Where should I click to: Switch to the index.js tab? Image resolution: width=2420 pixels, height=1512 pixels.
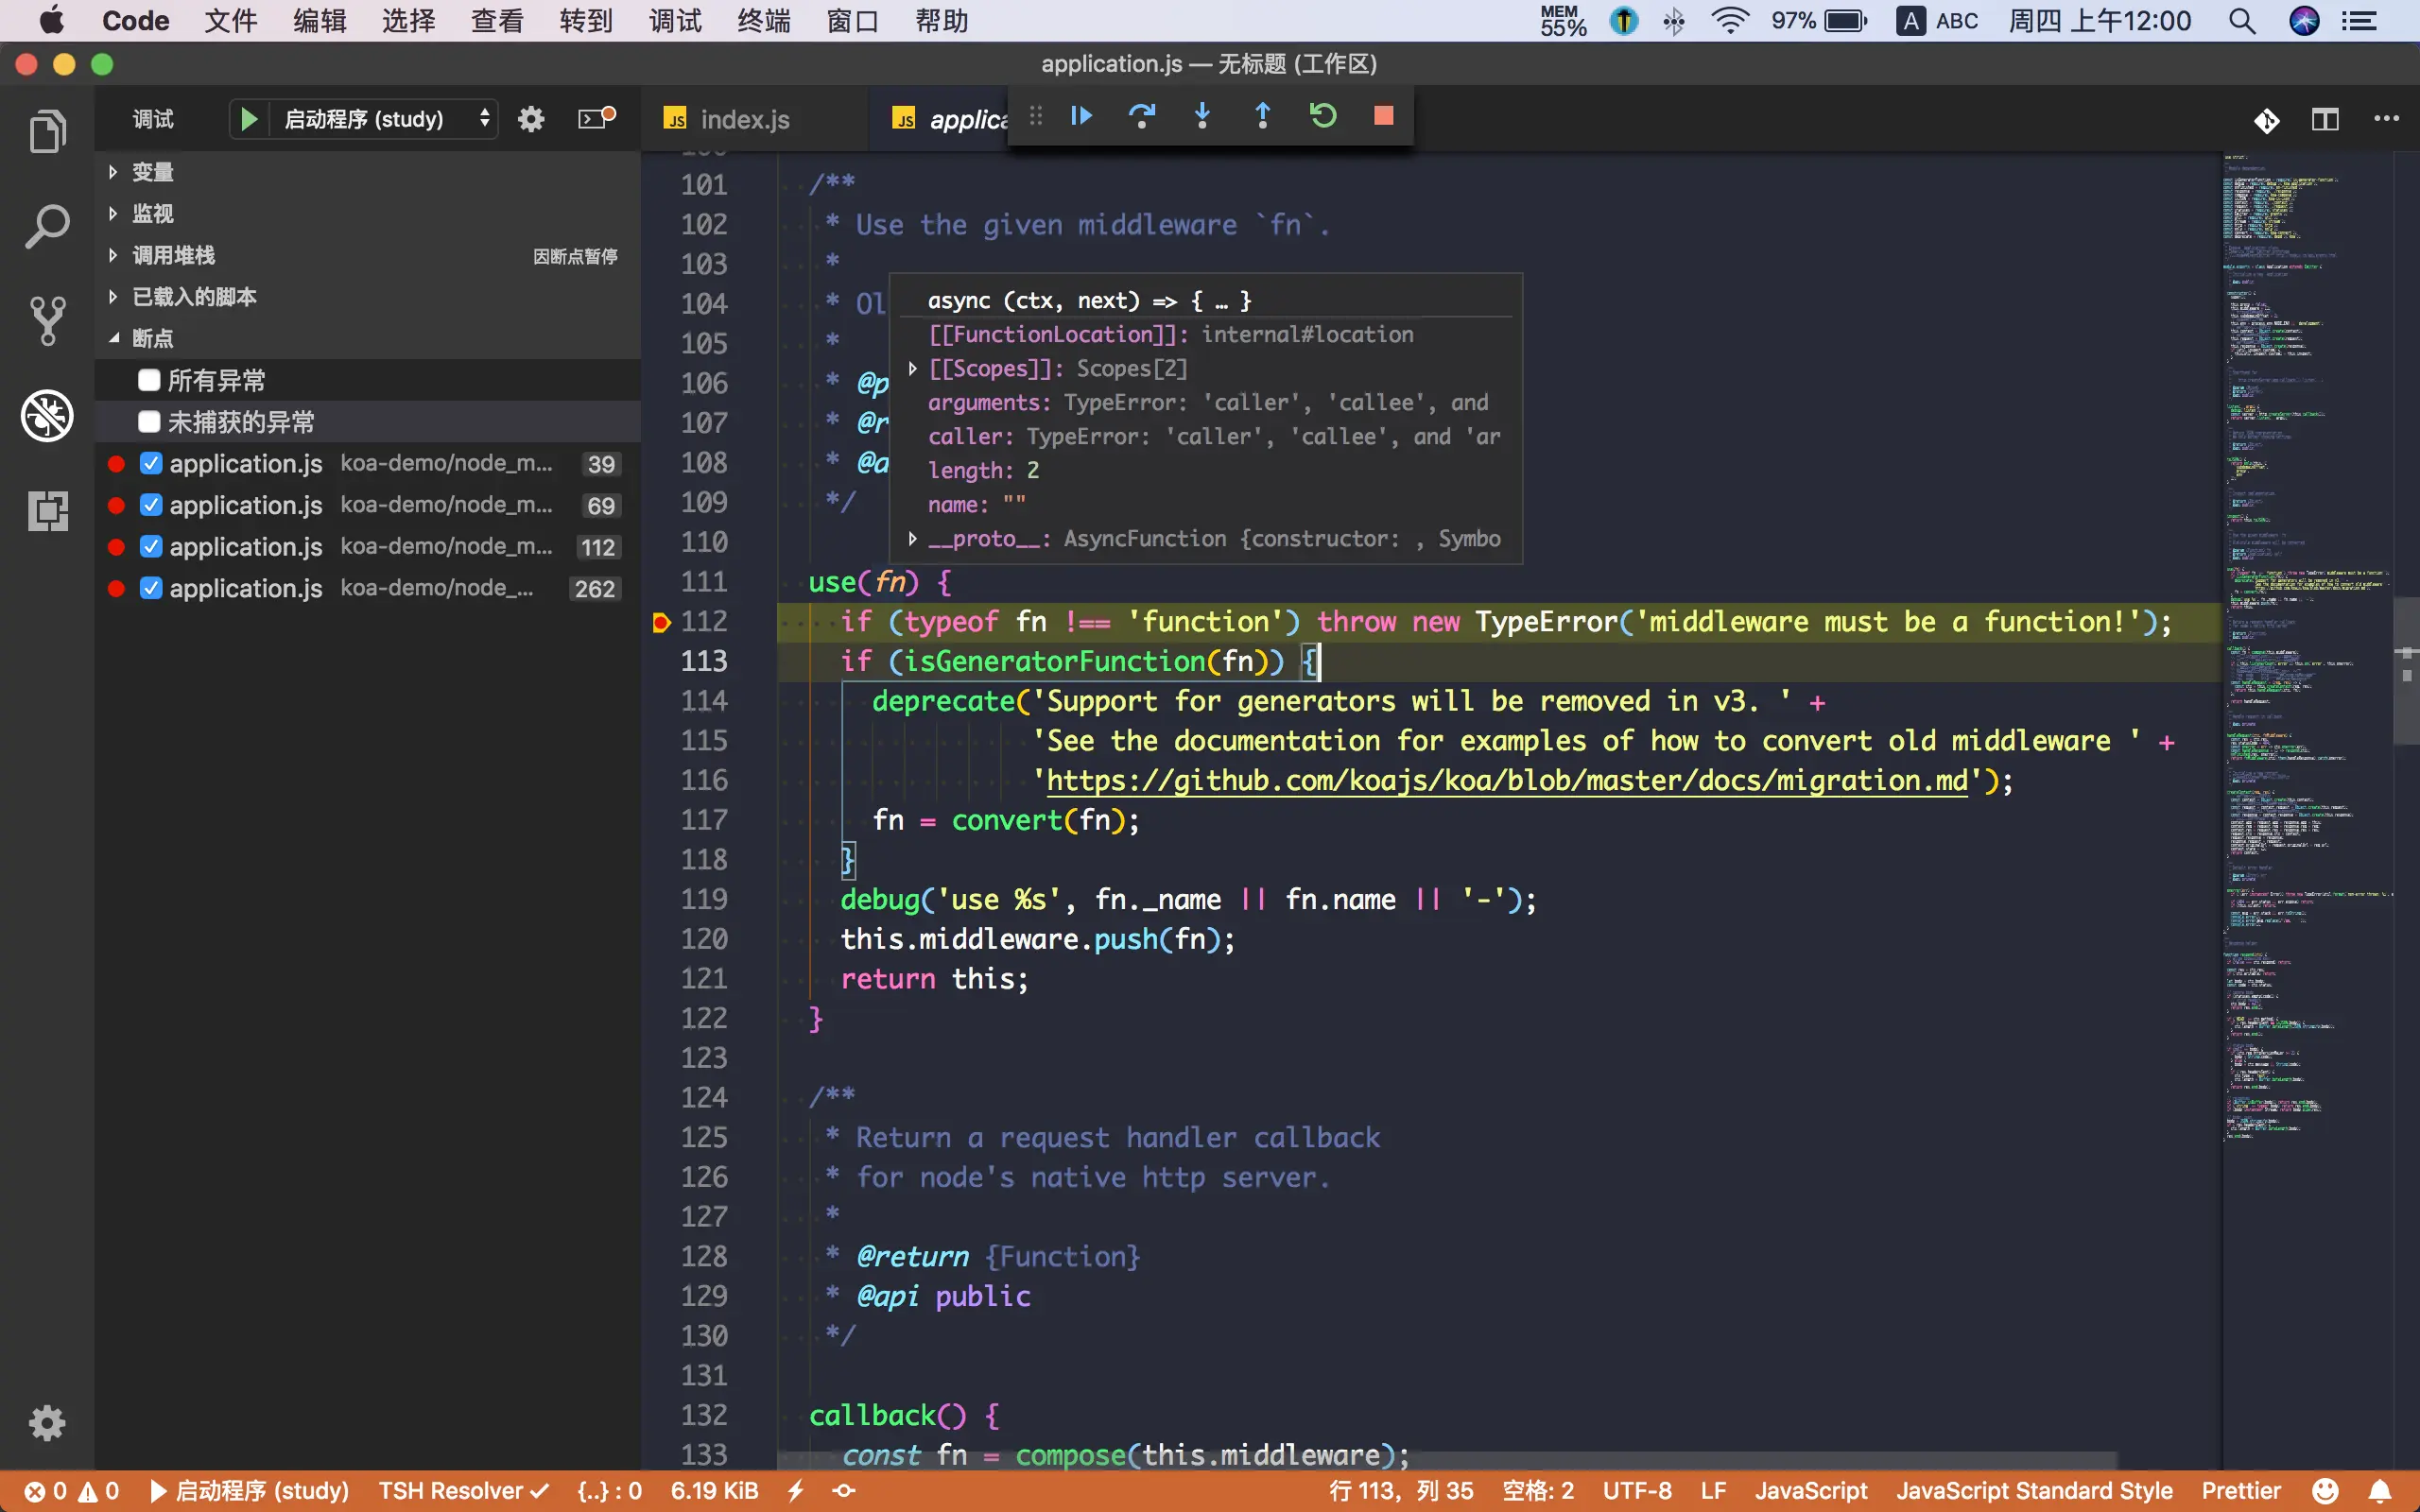744,118
